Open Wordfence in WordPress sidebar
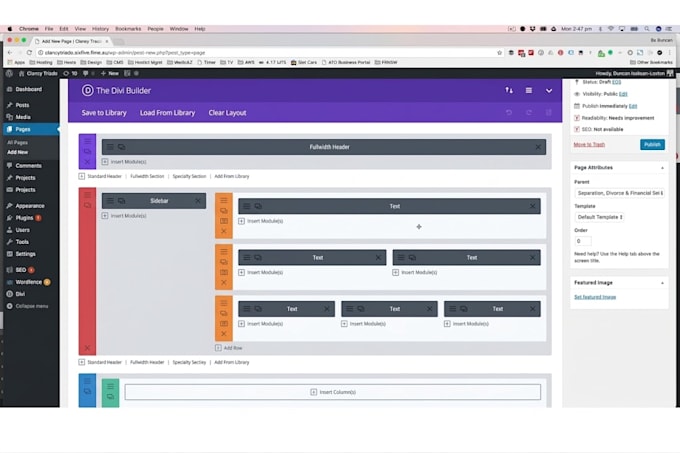The height and width of the screenshot is (453, 680). (x=29, y=282)
